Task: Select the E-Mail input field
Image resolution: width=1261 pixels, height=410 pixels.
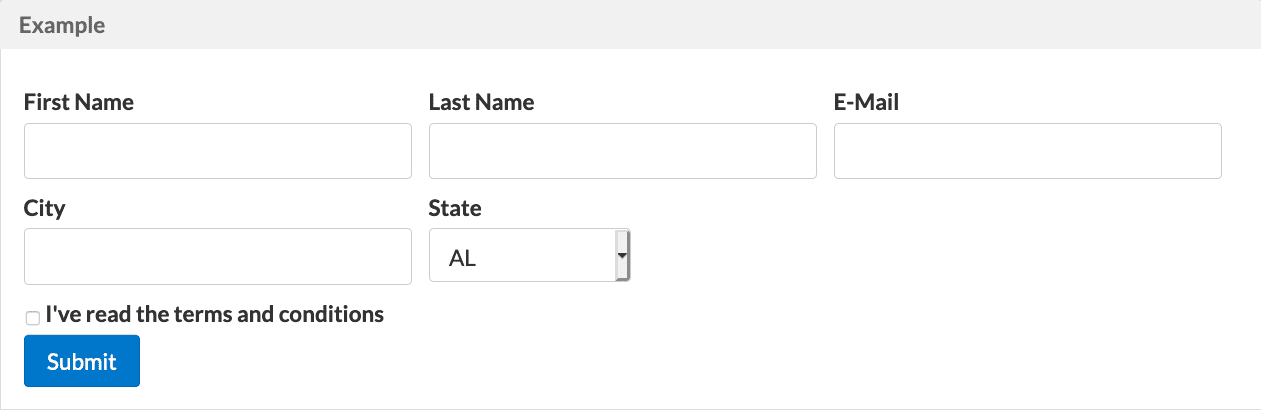Action: 1028,151
